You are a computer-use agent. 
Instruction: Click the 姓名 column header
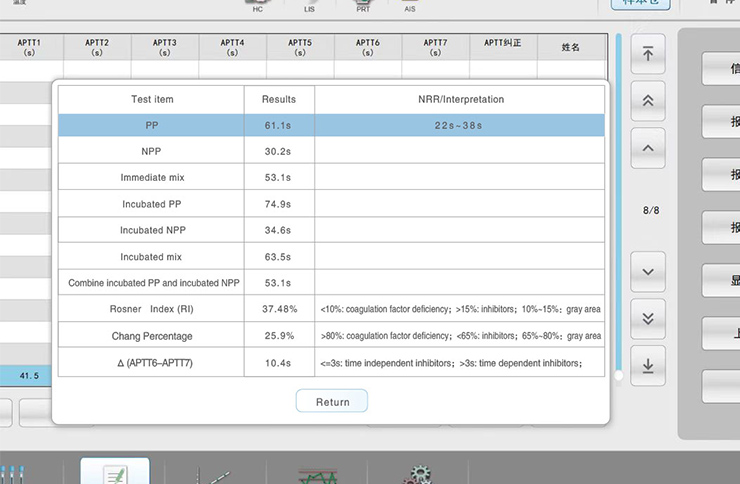[x=571, y=47]
